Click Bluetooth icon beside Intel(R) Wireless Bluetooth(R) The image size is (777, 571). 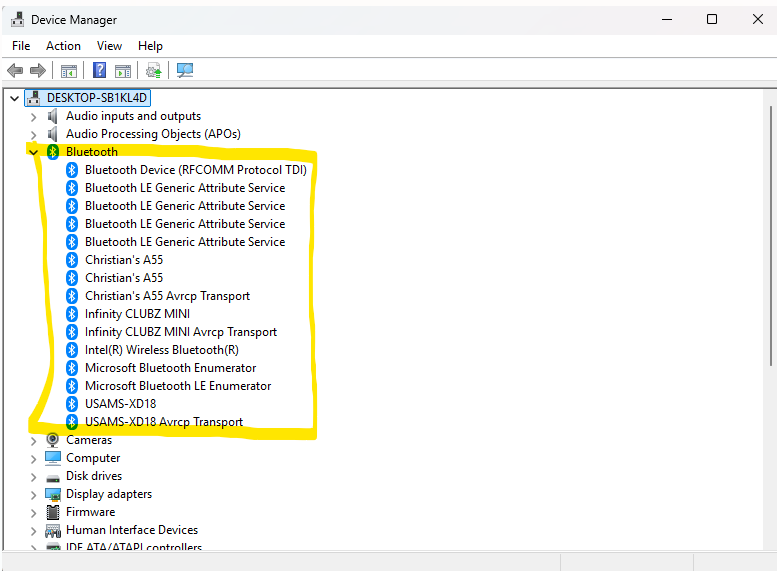(x=72, y=350)
